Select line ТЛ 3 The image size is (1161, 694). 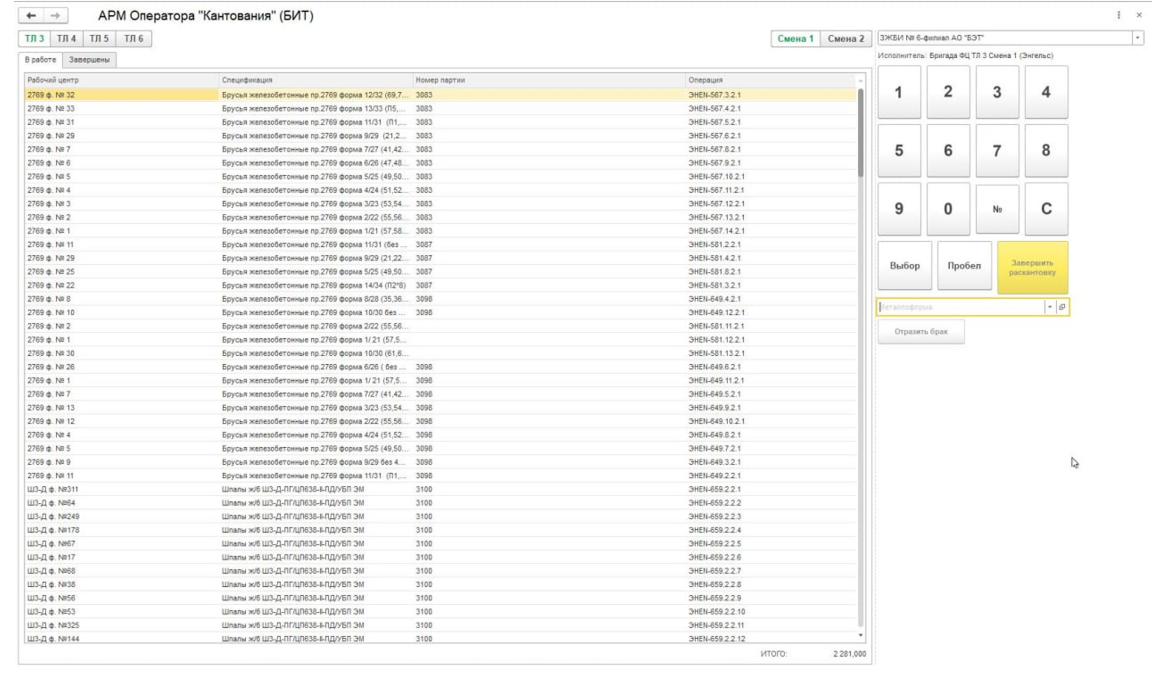[x=34, y=39]
